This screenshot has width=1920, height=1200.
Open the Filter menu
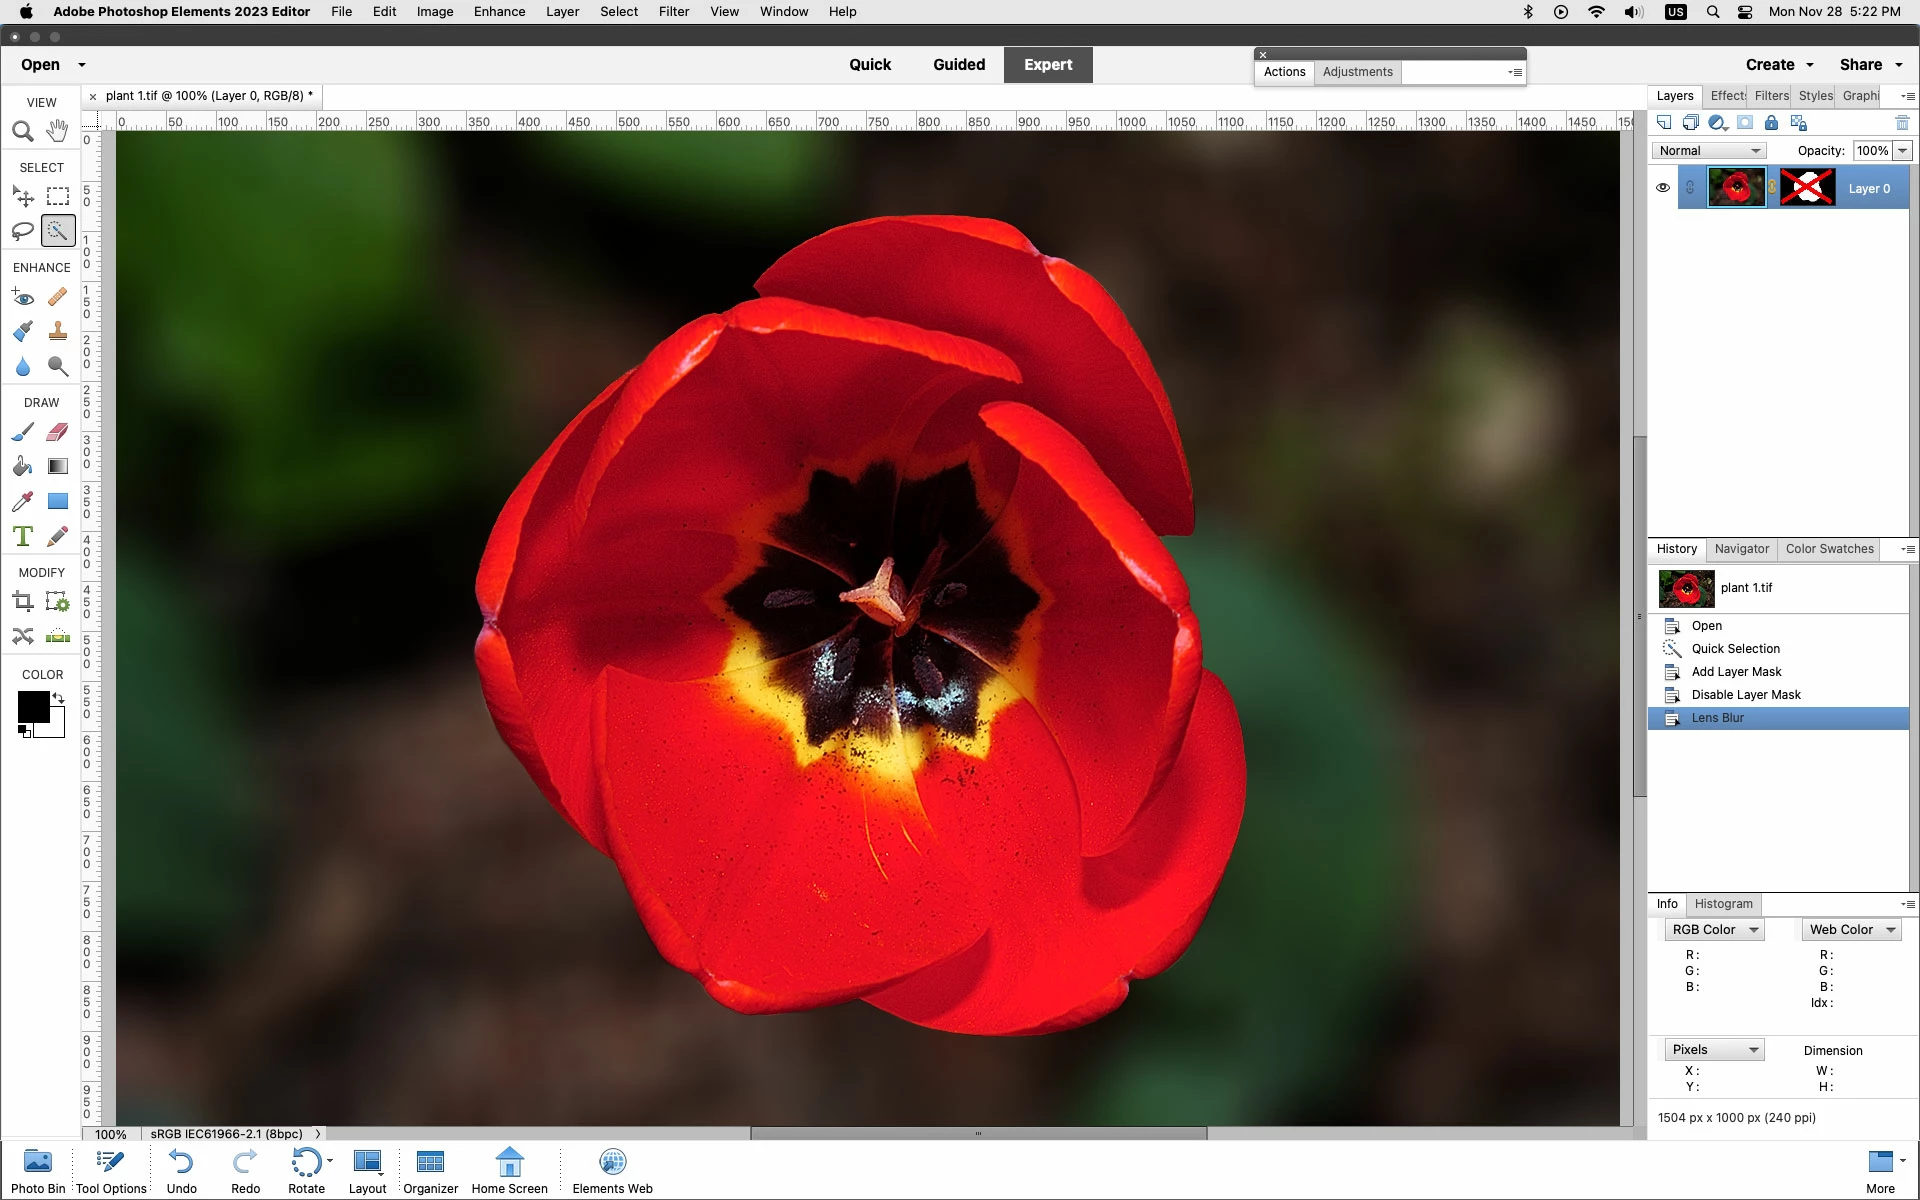coord(673,12)
